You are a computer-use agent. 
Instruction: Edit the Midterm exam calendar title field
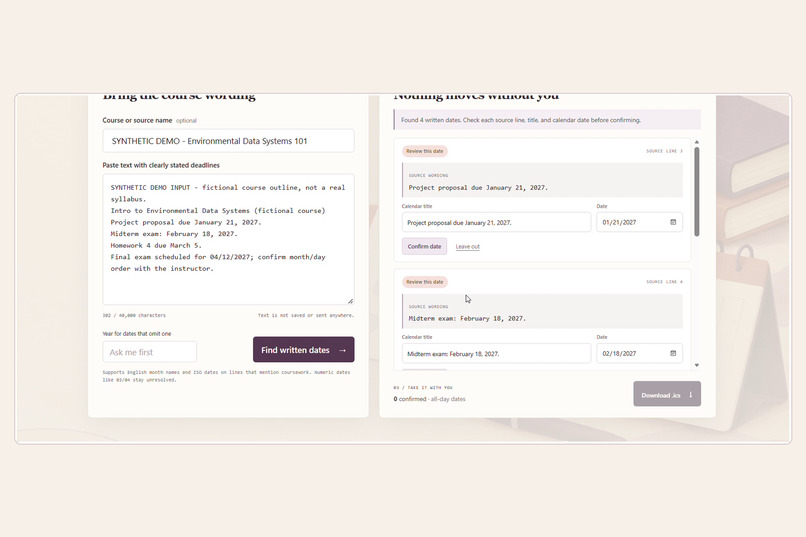[x=496, y=354]
